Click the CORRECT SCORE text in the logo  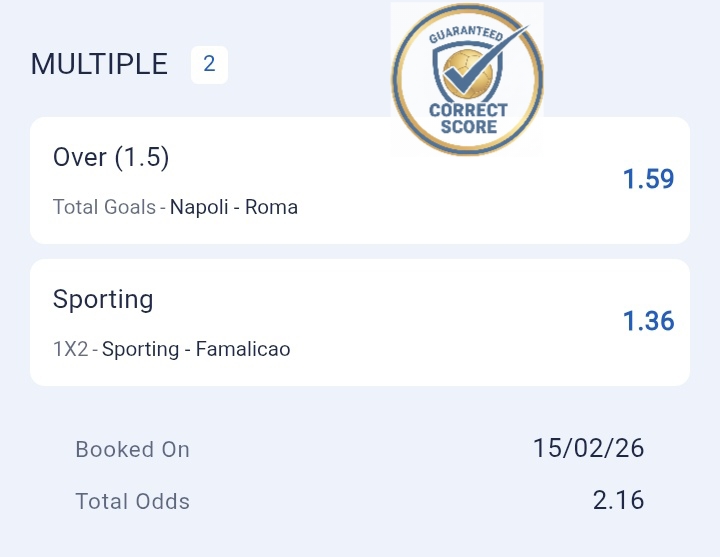pos(468,119)
